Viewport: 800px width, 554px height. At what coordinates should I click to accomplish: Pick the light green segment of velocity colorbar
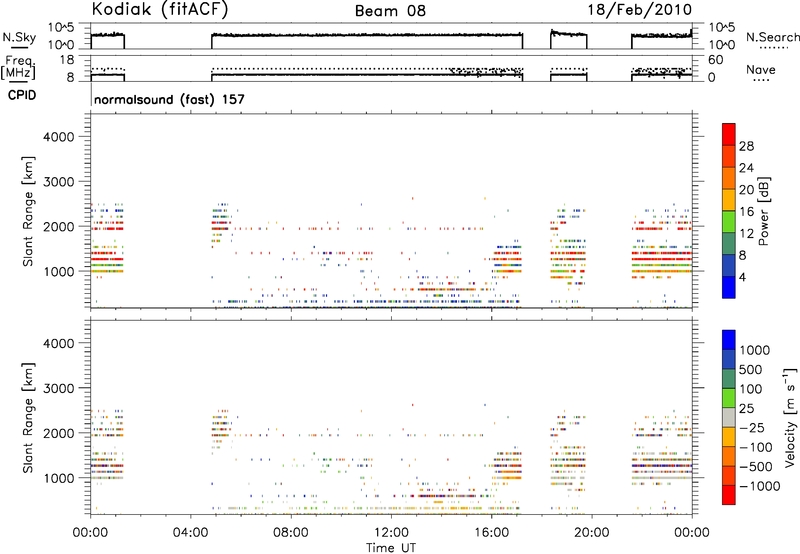(729, 398)
